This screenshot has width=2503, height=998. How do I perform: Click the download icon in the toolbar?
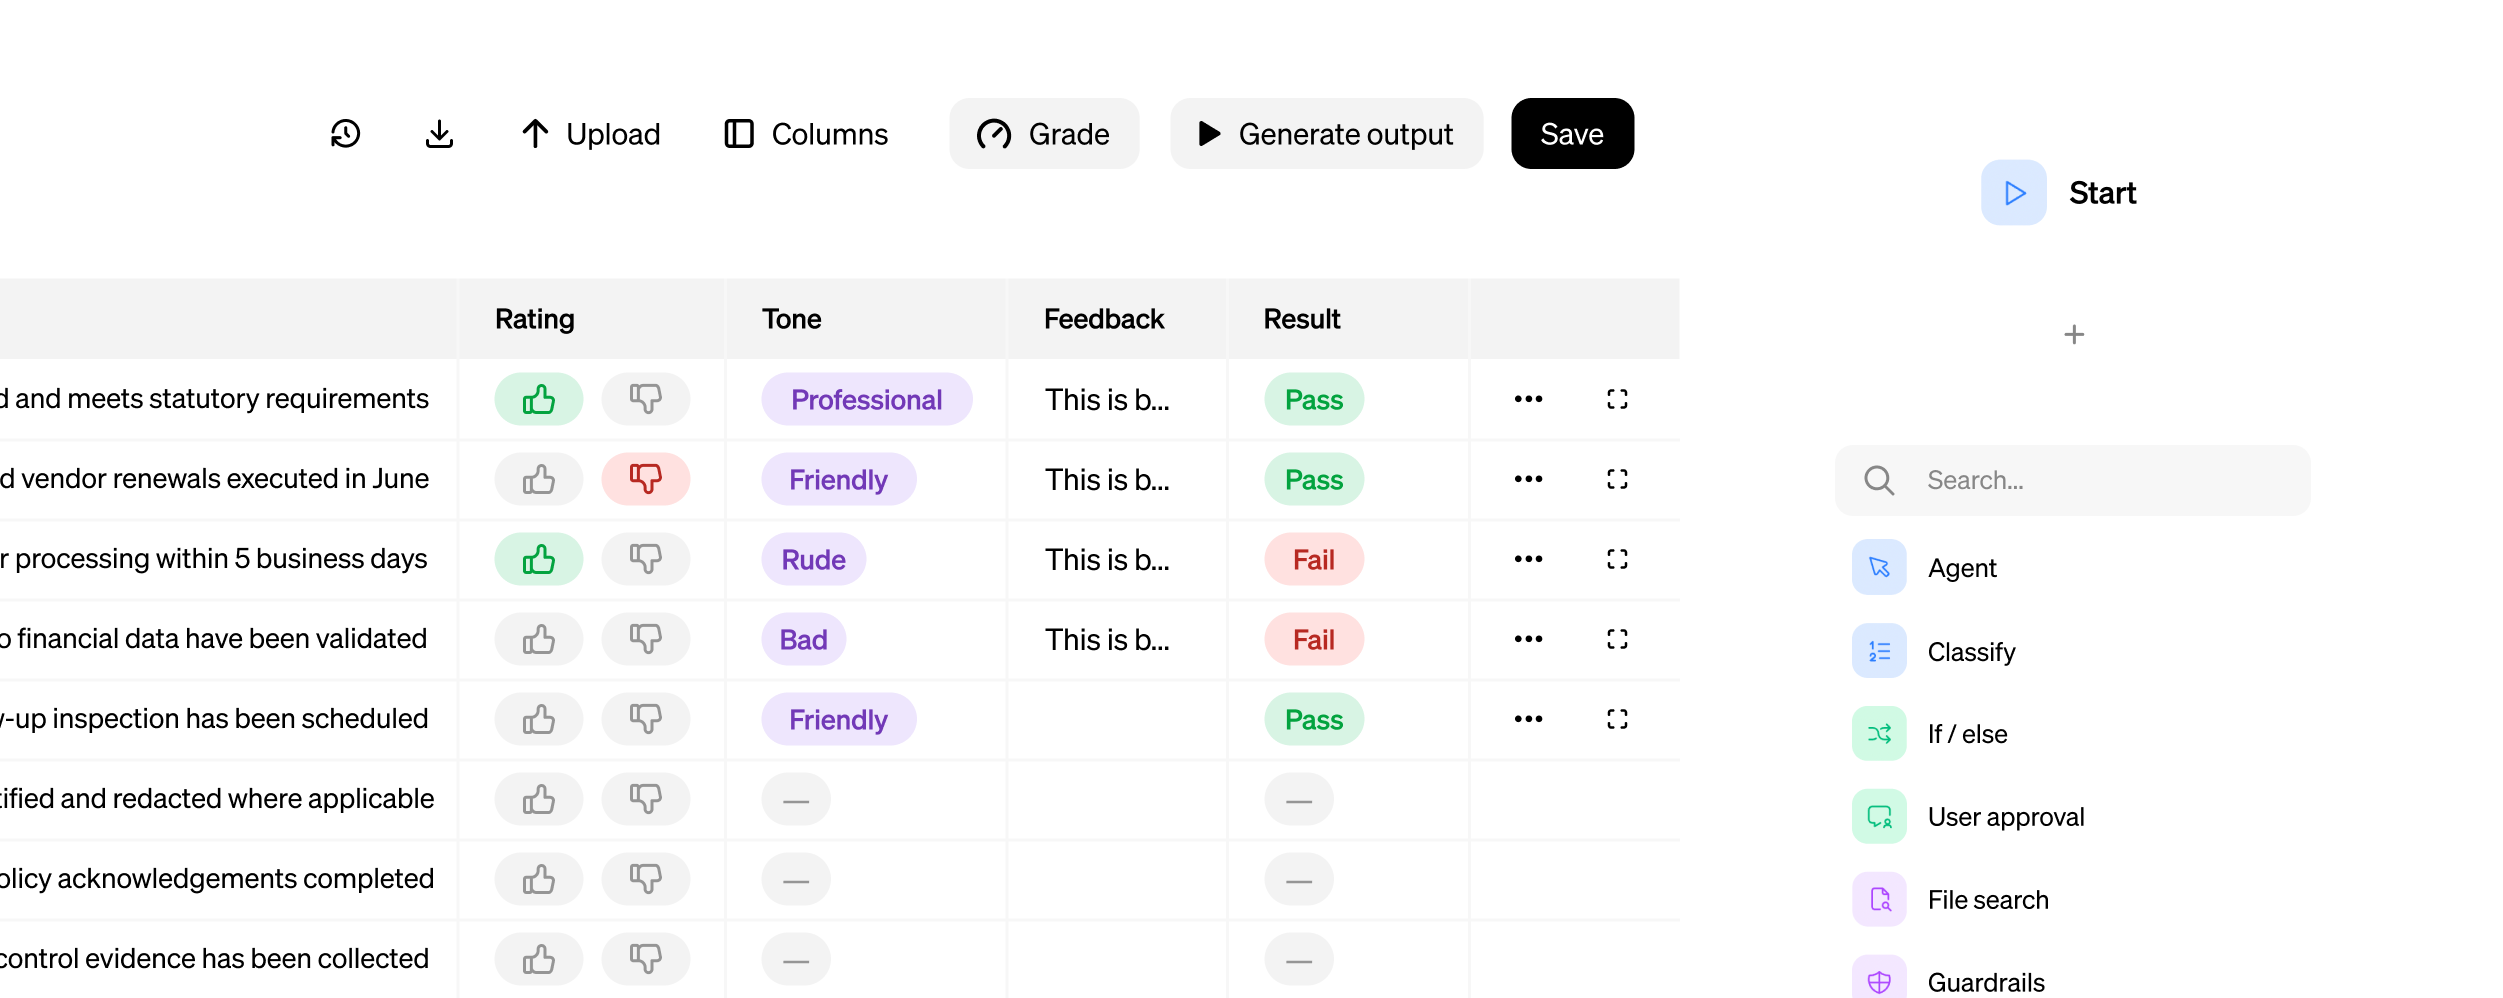(x=440, y=133)
